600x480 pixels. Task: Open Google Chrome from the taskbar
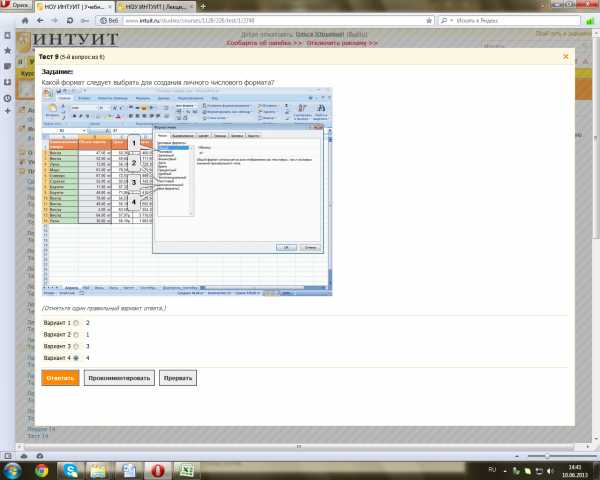[x=41, y=470]
